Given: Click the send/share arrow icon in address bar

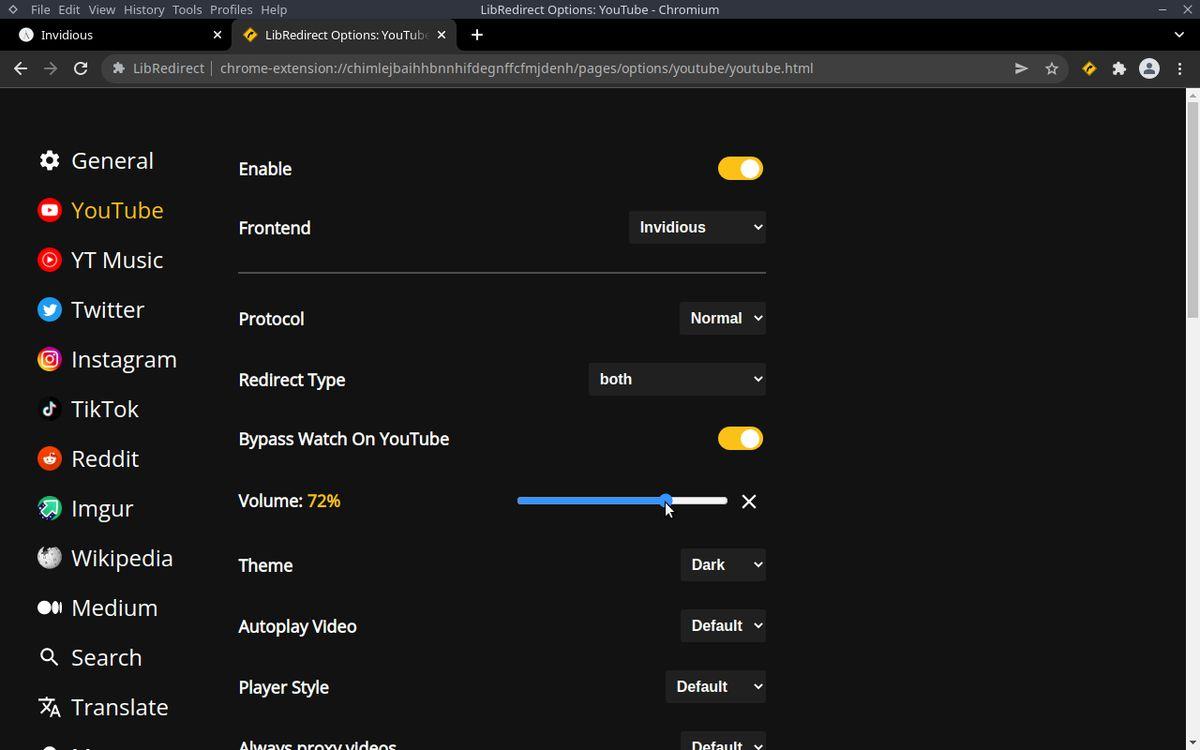Looking at the screenshot, I should click(x=1021, y=68).
